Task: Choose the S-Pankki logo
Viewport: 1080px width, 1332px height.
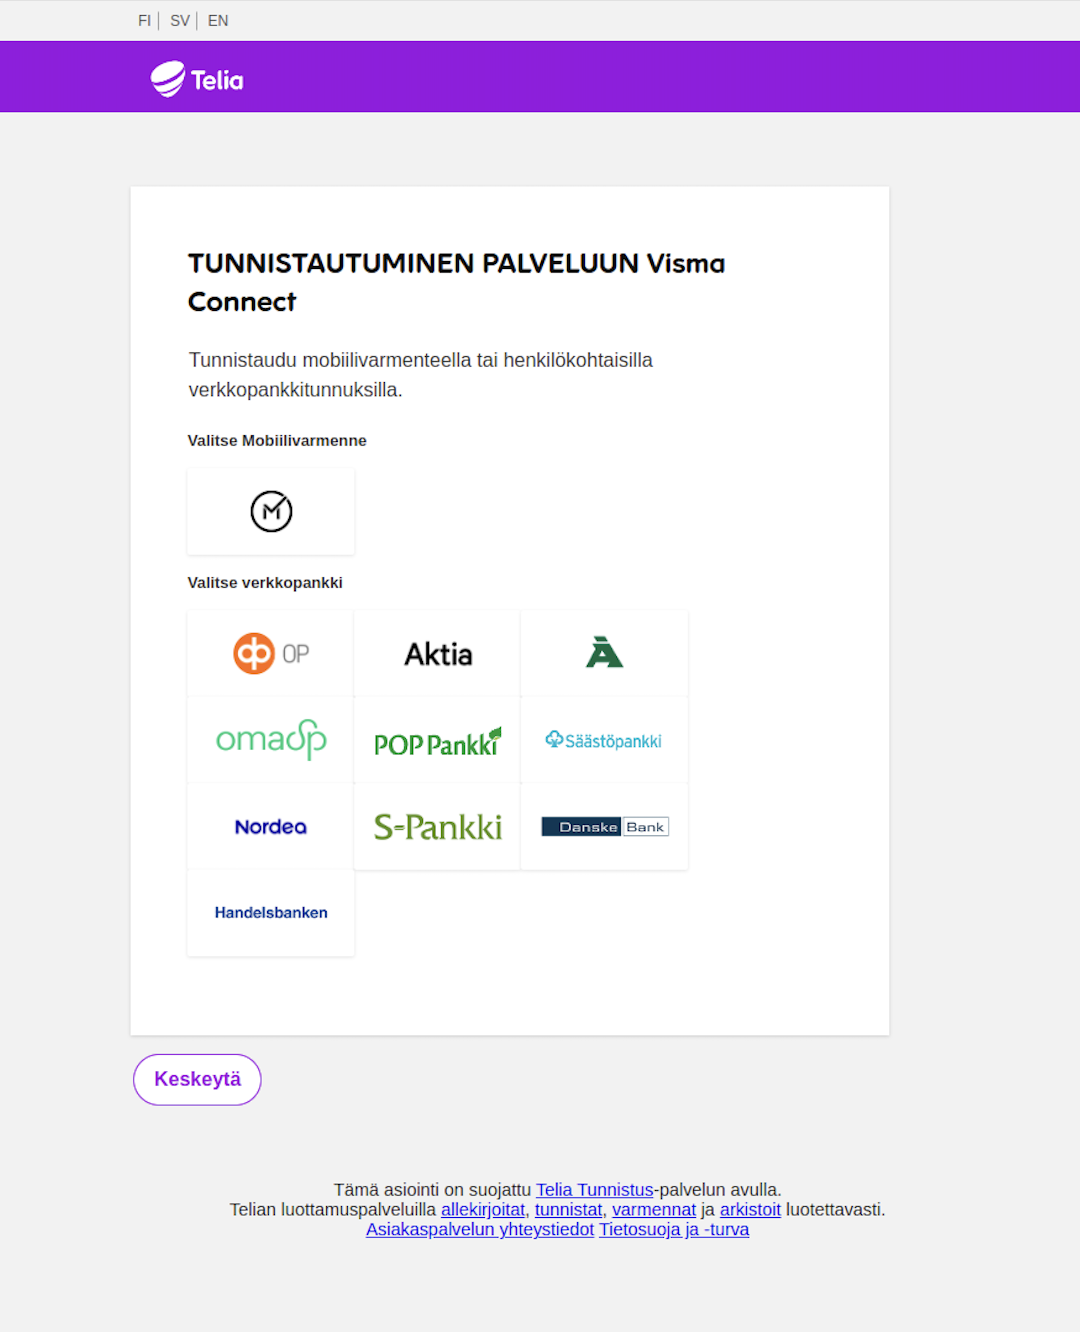Action: [438, 827]
